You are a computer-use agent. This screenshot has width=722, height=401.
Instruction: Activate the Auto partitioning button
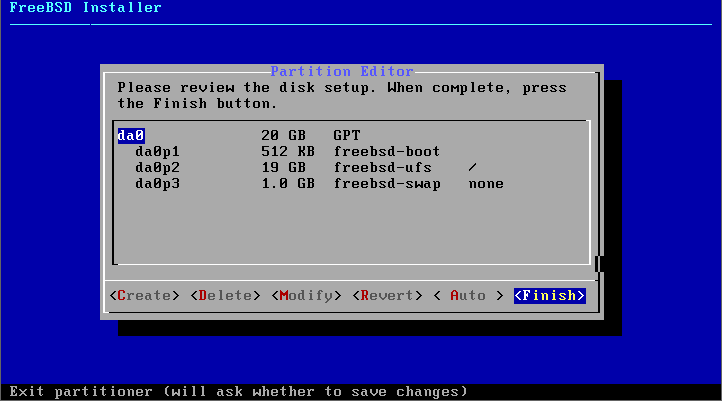(468, 295)
